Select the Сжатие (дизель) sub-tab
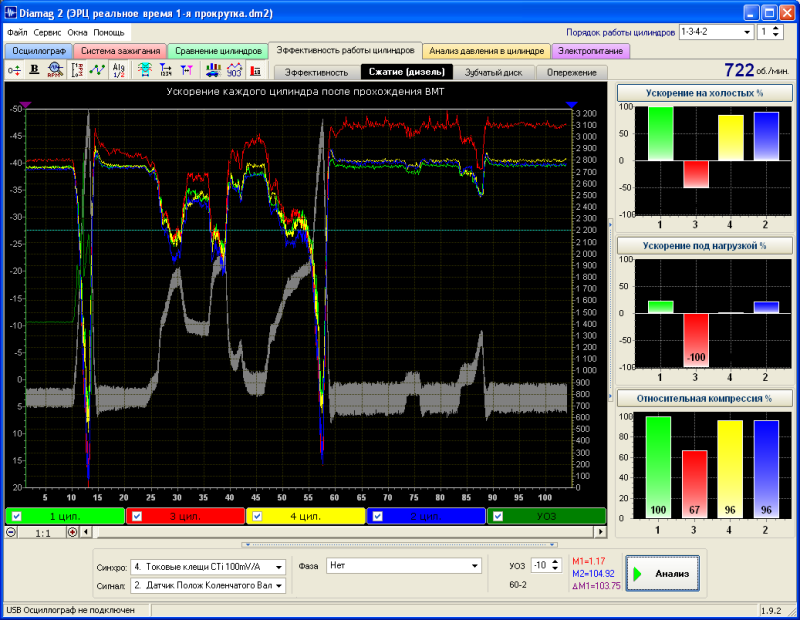 (x=407, y=72)
